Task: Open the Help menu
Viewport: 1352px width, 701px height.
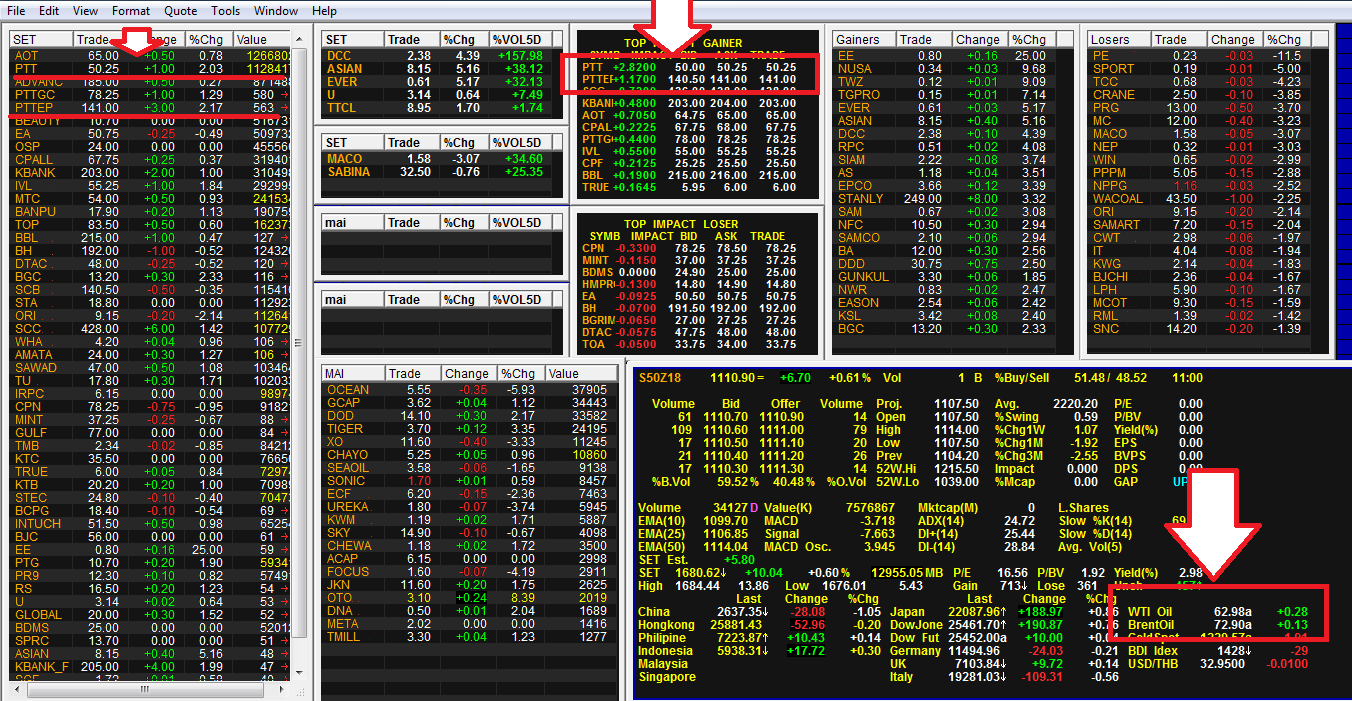Action: tap(324, 11)
